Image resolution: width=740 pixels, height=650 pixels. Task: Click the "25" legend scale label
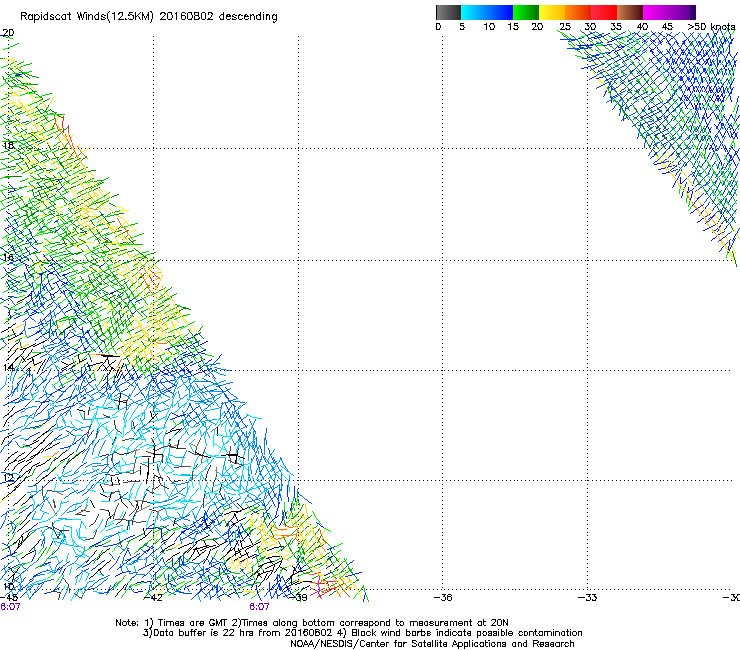tap(565, 27)
